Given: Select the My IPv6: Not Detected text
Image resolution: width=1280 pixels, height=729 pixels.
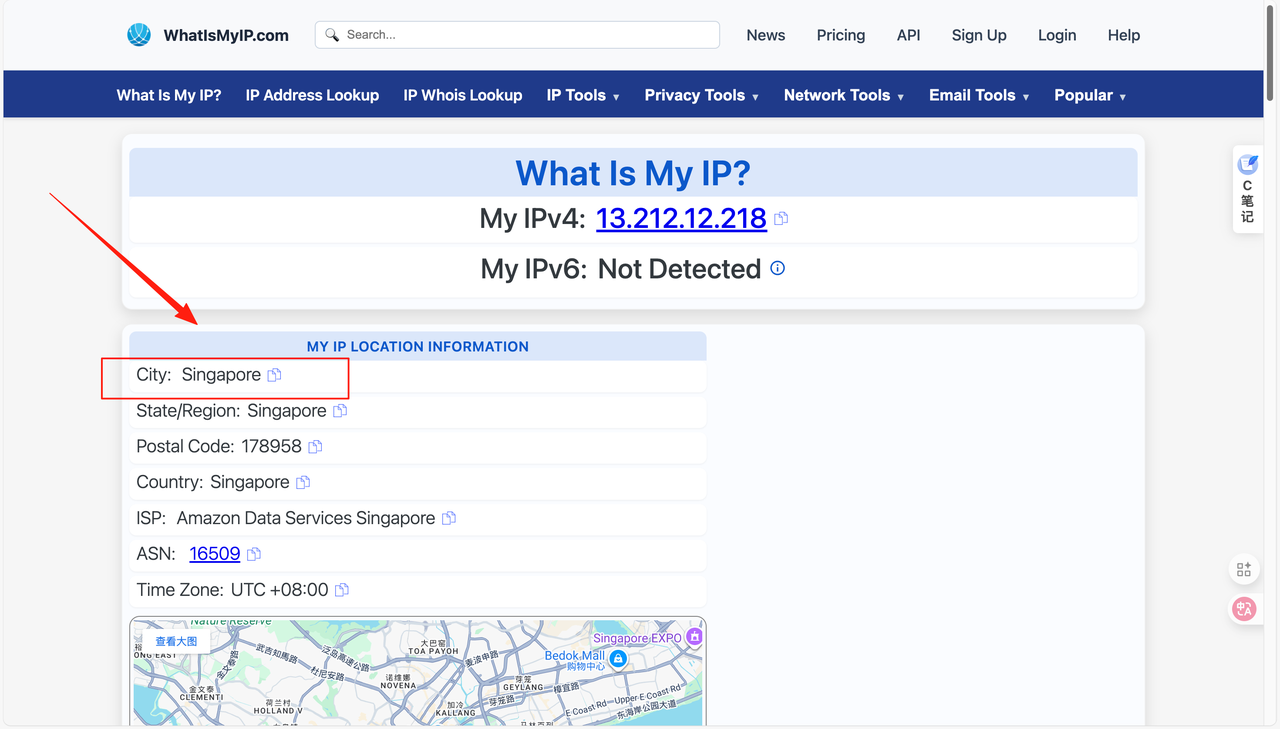Looking at the screenshot, I should (621, 269).
